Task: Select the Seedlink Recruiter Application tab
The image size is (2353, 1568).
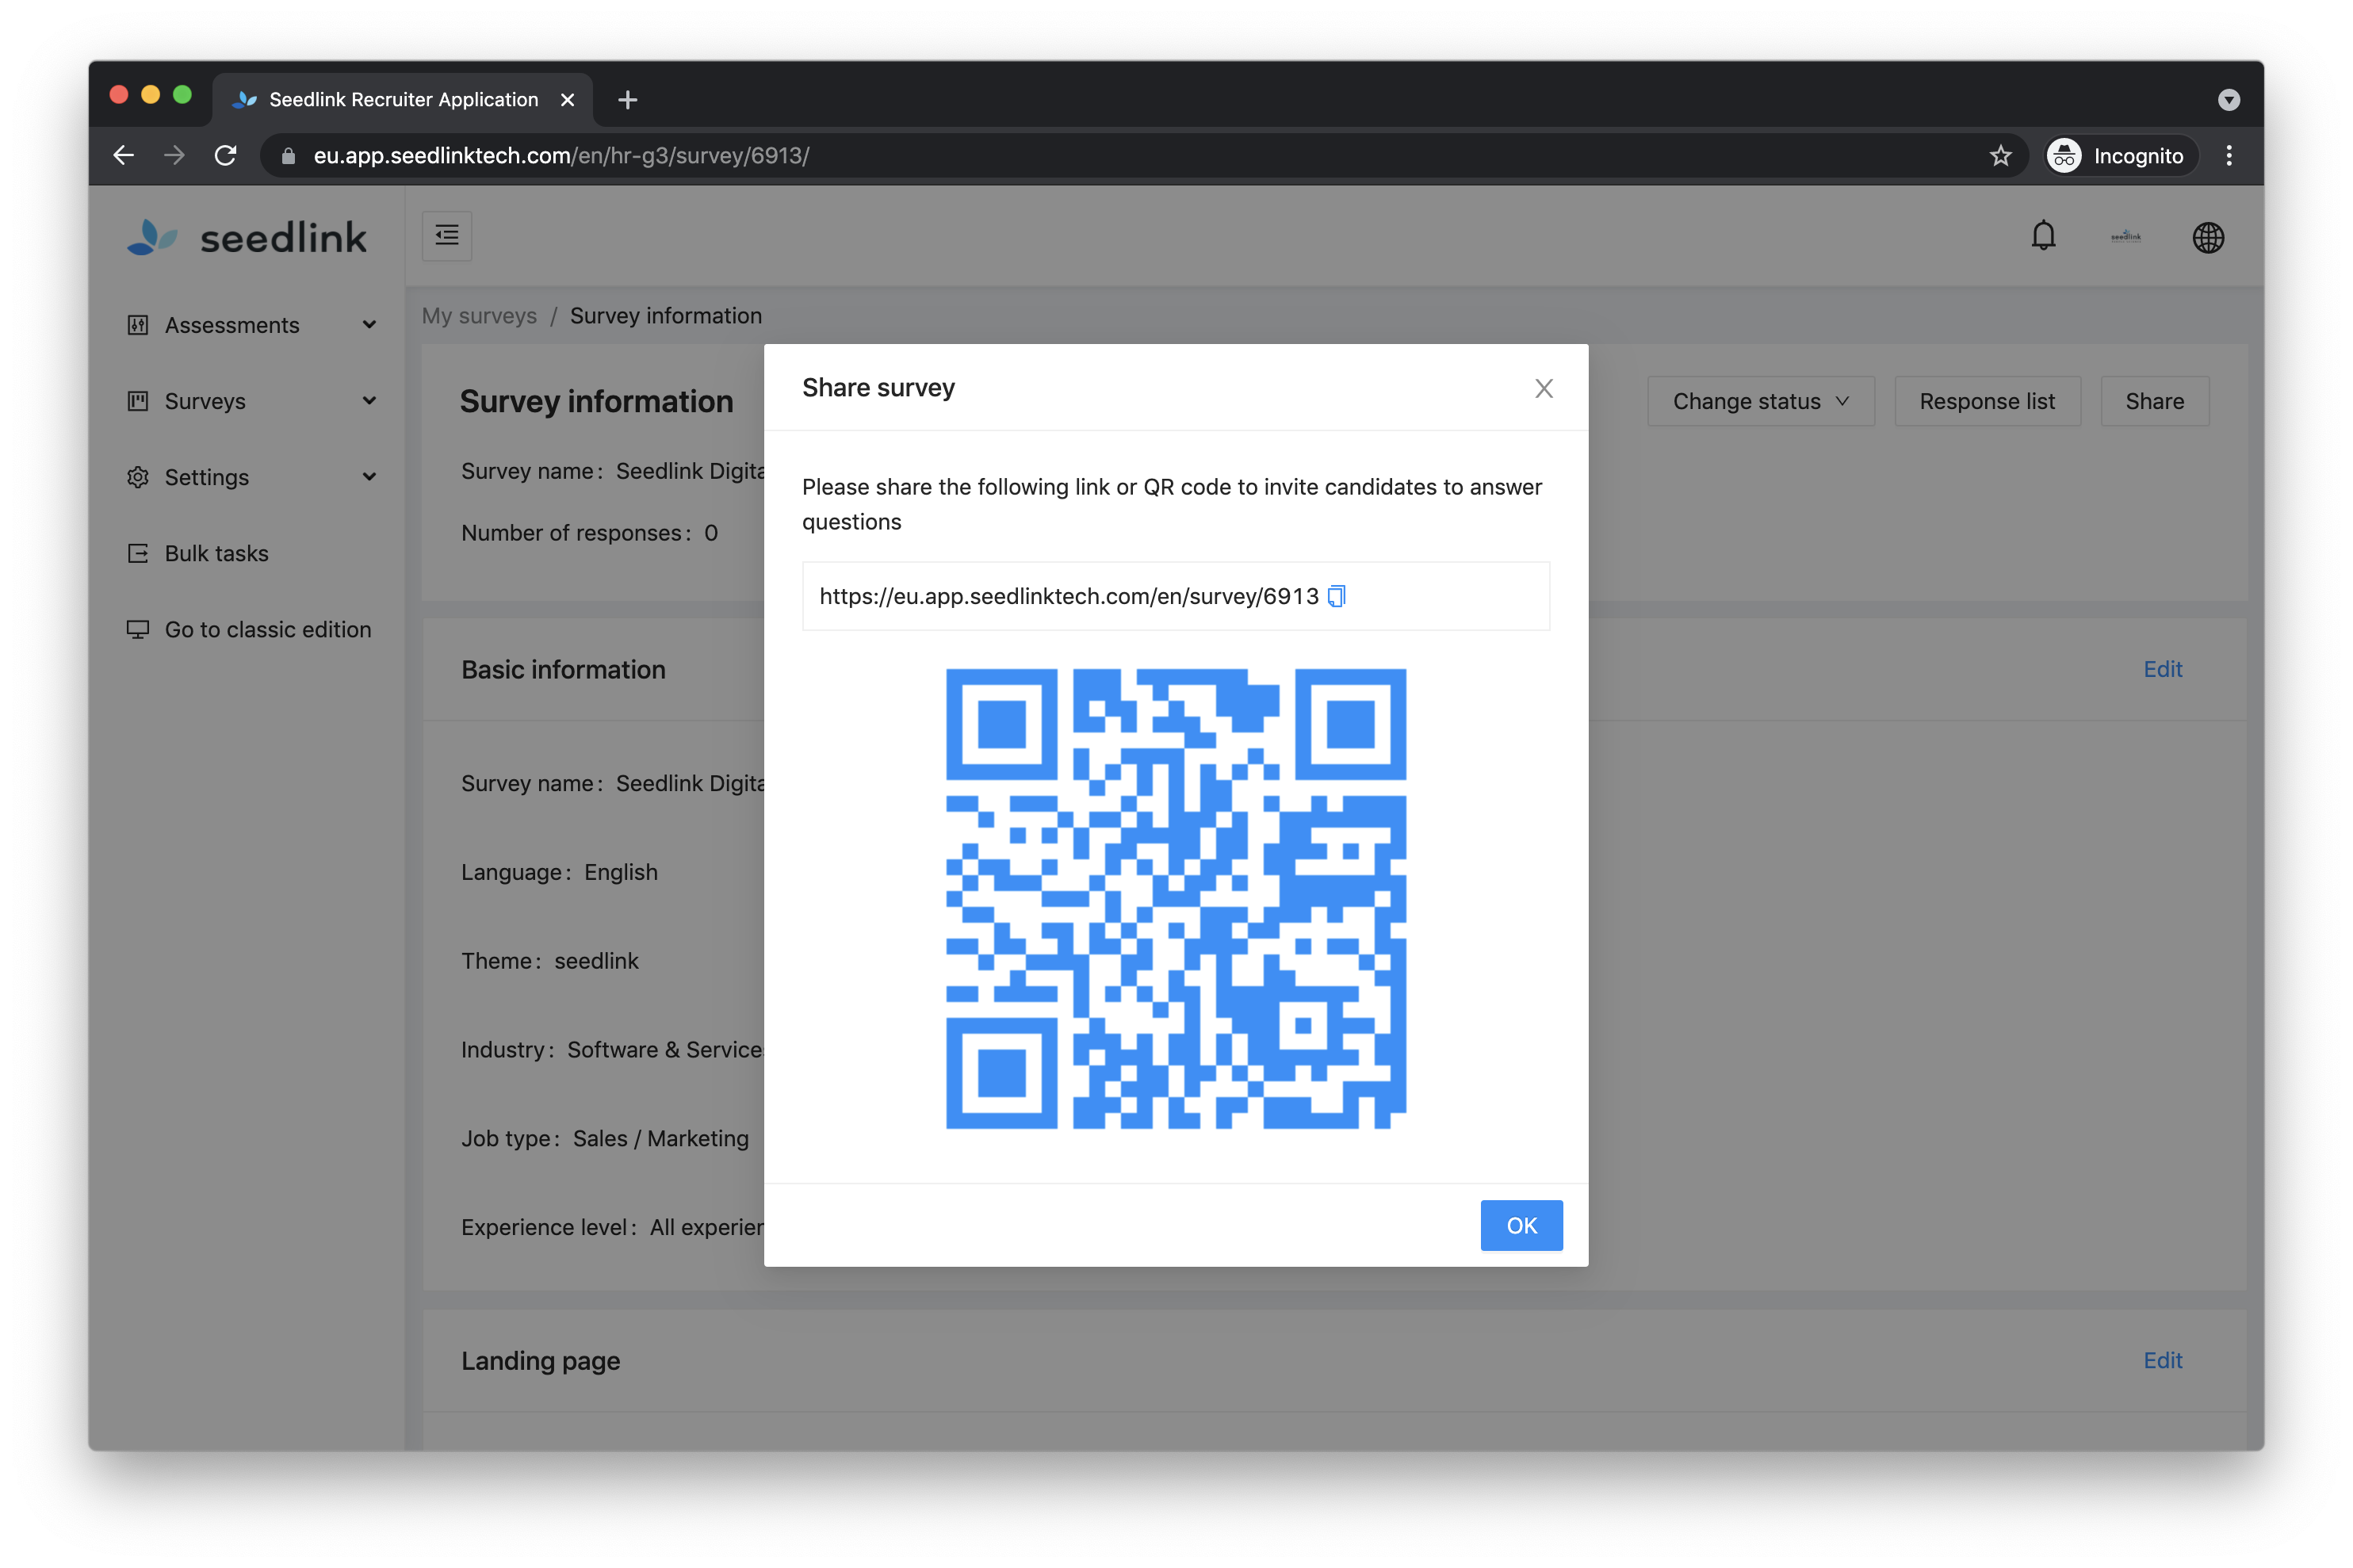Action: tap(403, 100)
